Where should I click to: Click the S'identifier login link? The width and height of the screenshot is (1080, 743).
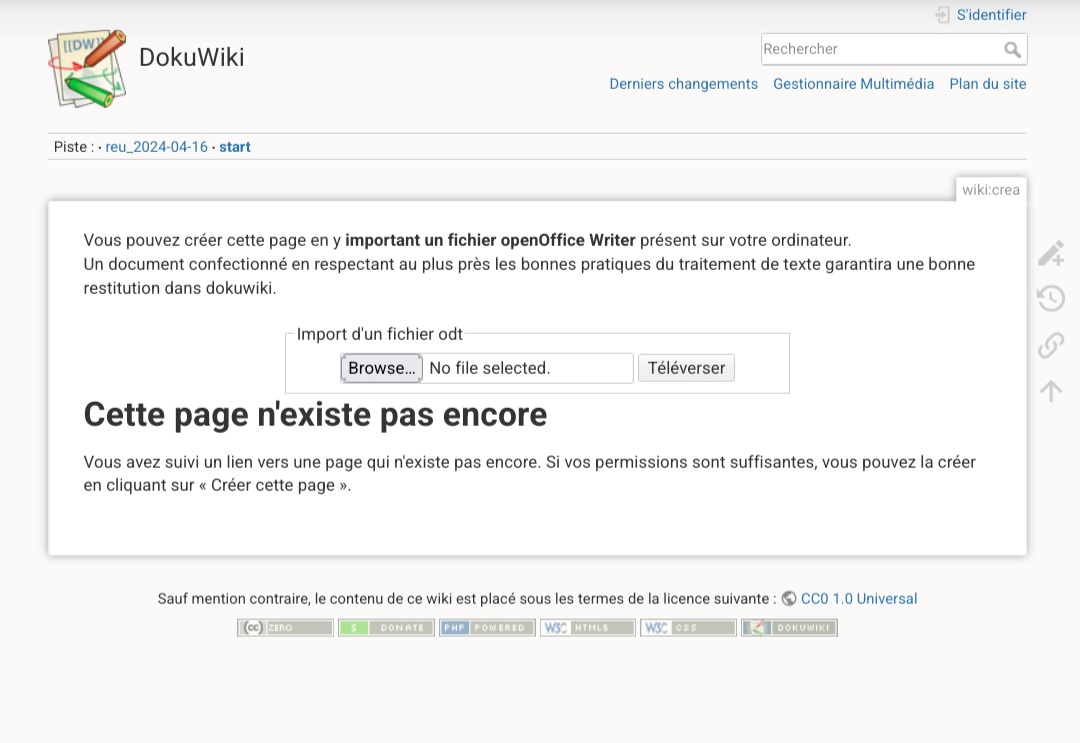990,15
